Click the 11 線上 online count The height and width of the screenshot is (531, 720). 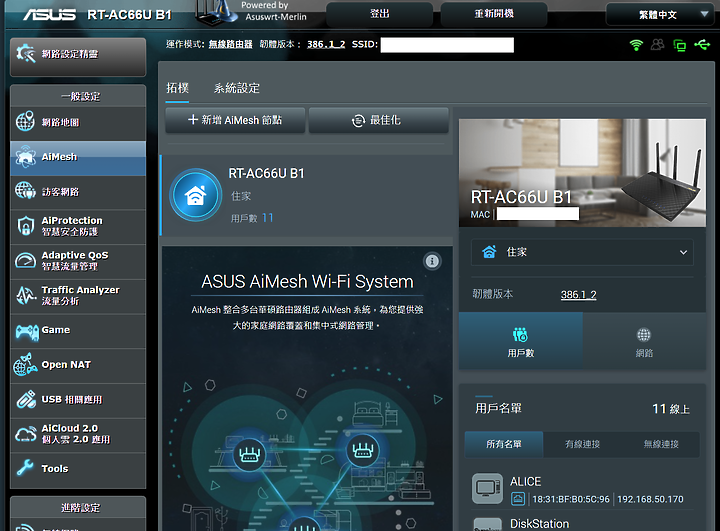click(x=671, y=409)
